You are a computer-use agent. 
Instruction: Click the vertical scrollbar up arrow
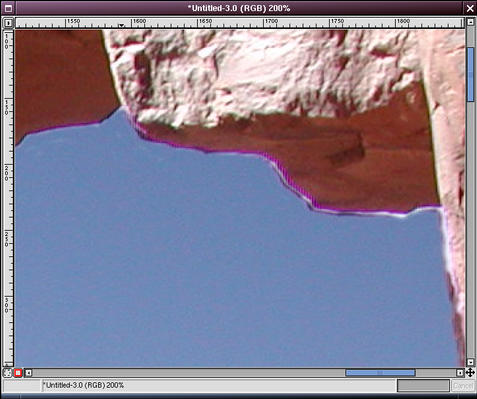470,22
